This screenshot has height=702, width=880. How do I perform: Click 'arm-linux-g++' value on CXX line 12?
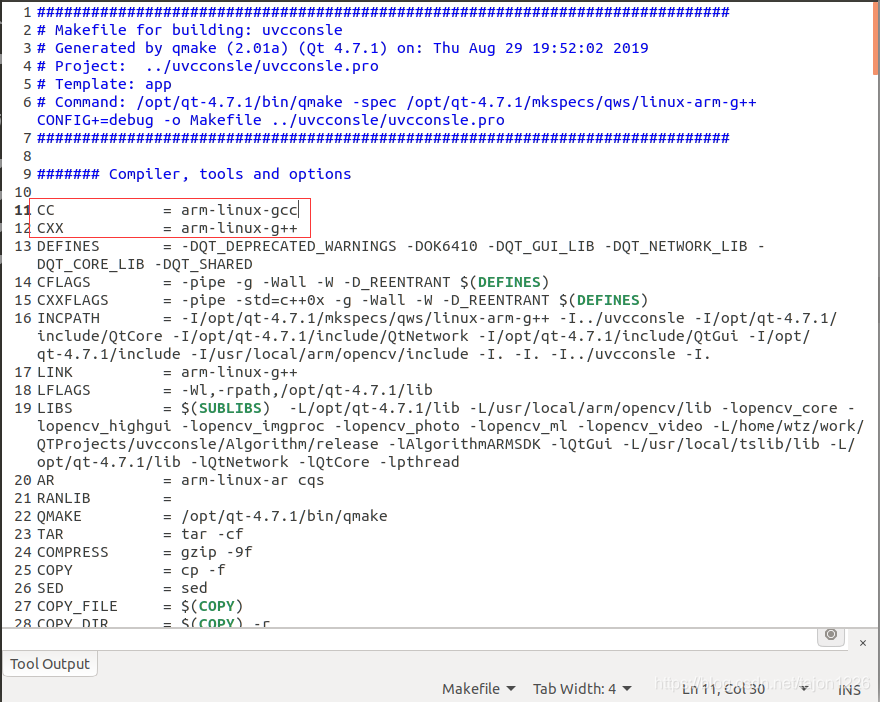coord(239,228)
